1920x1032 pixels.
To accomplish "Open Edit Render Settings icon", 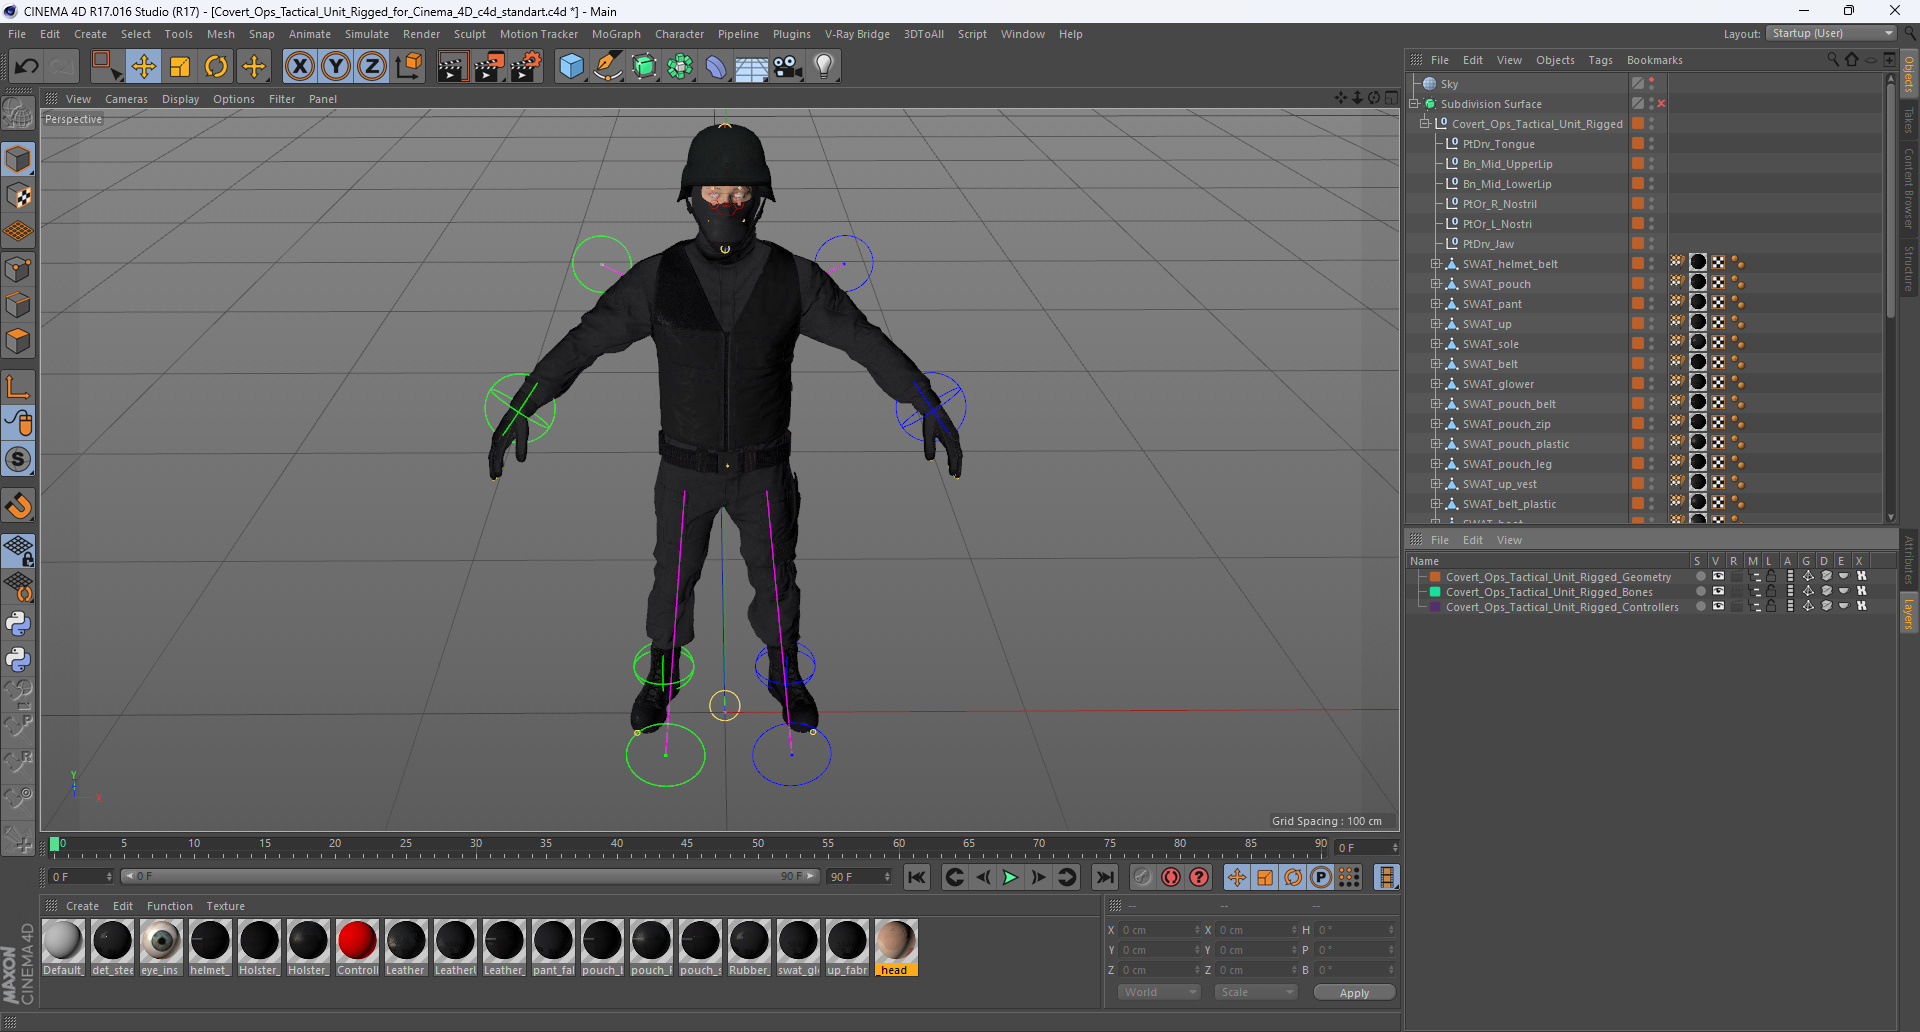I will click(526, 67).
